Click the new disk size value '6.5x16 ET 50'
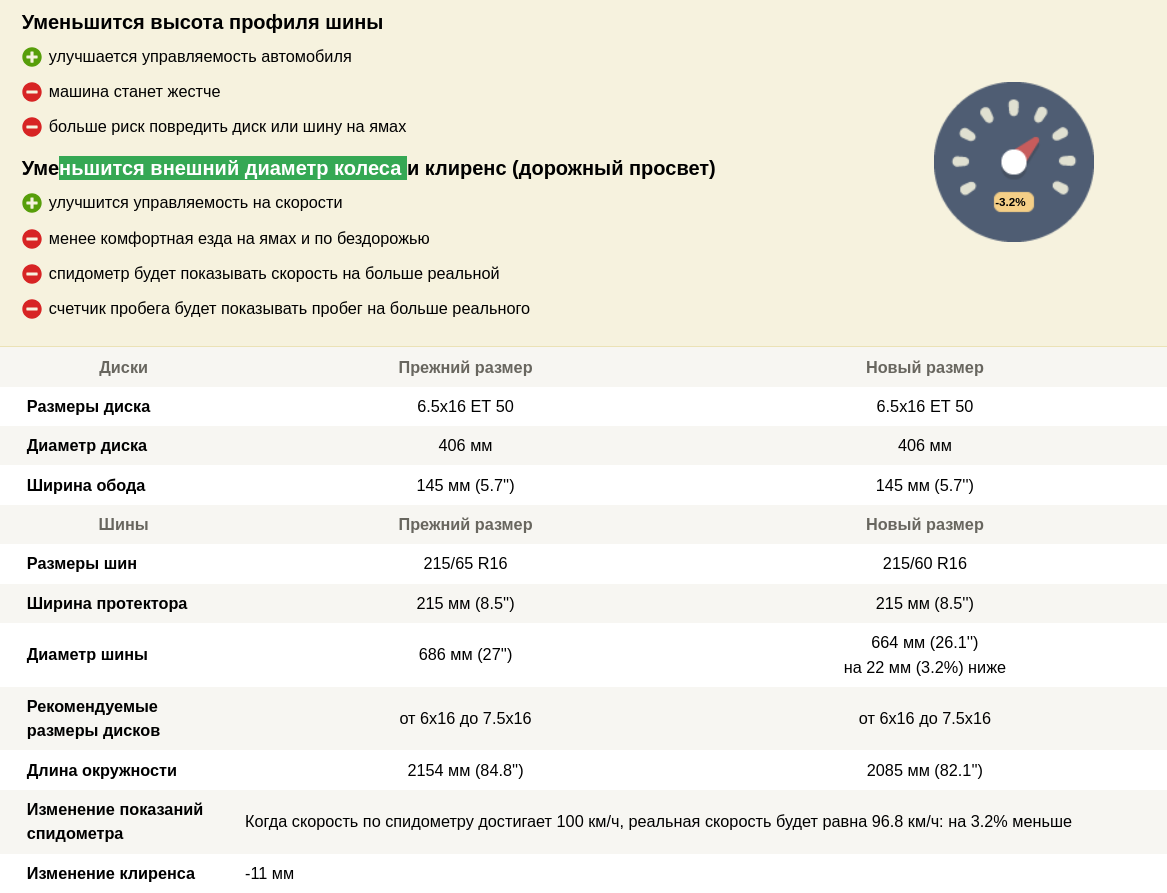This screenshot has height=893, width=1167. [x=924, y=406]
